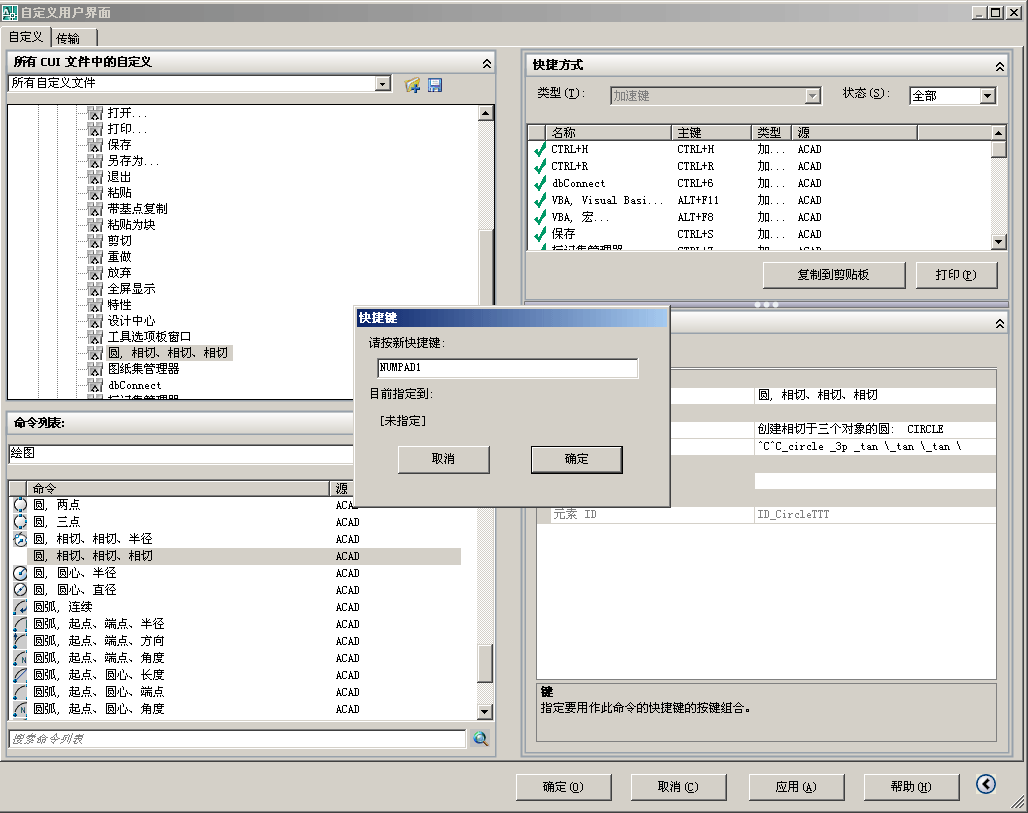Click the green check mark beside dbConnect shortcut

click(x=540, y=184)
